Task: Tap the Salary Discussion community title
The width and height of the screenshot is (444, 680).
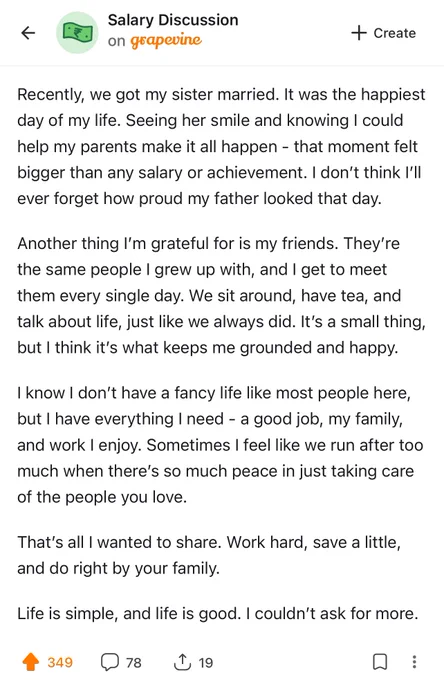Action: tap(173, 20)
